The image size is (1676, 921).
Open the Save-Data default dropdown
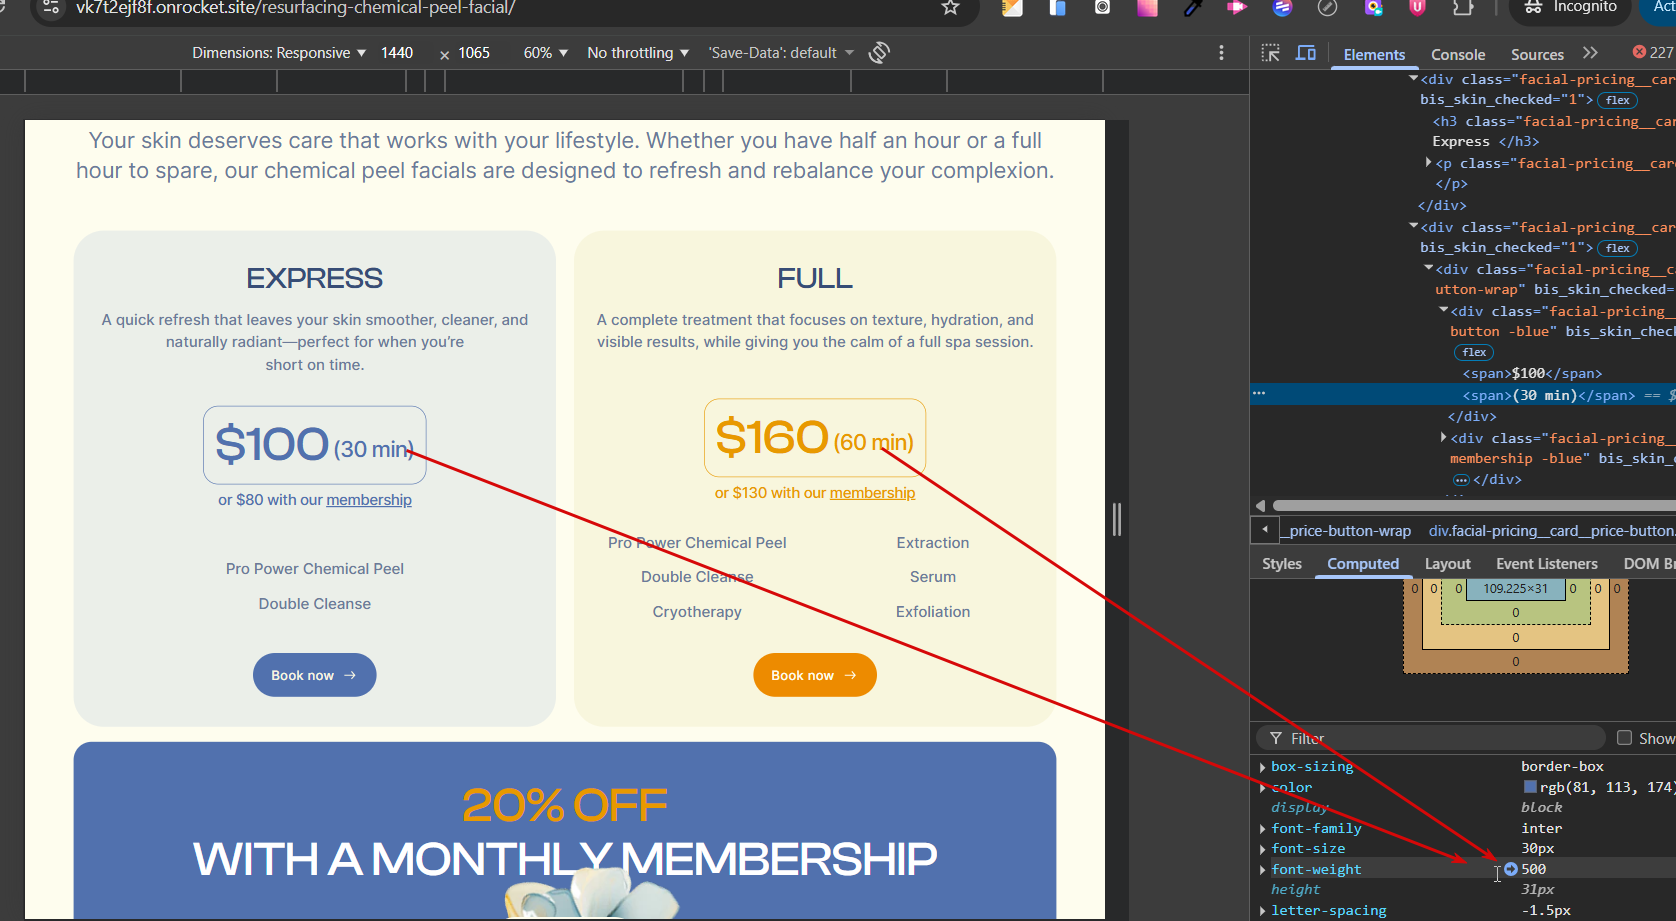click(781, 53)
